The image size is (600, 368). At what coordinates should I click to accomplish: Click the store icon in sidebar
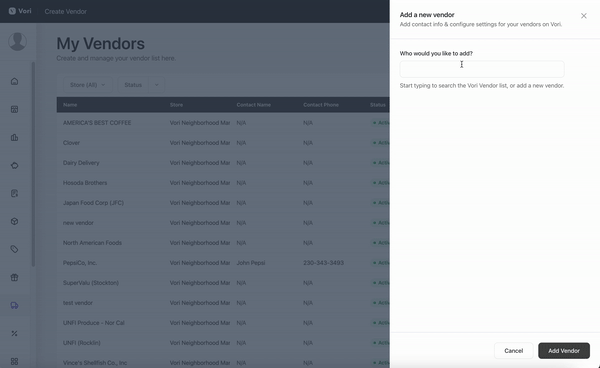point(14,109)
